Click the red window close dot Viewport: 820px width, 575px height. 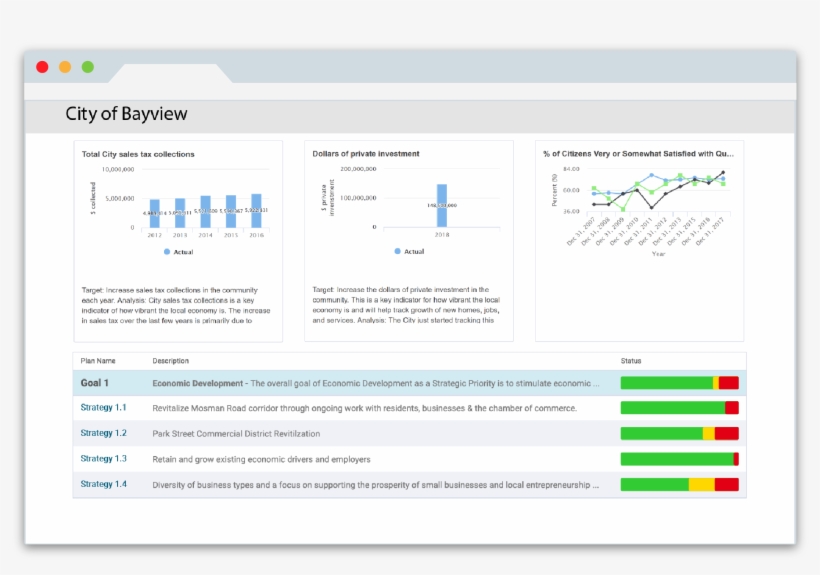pos(42,67)
